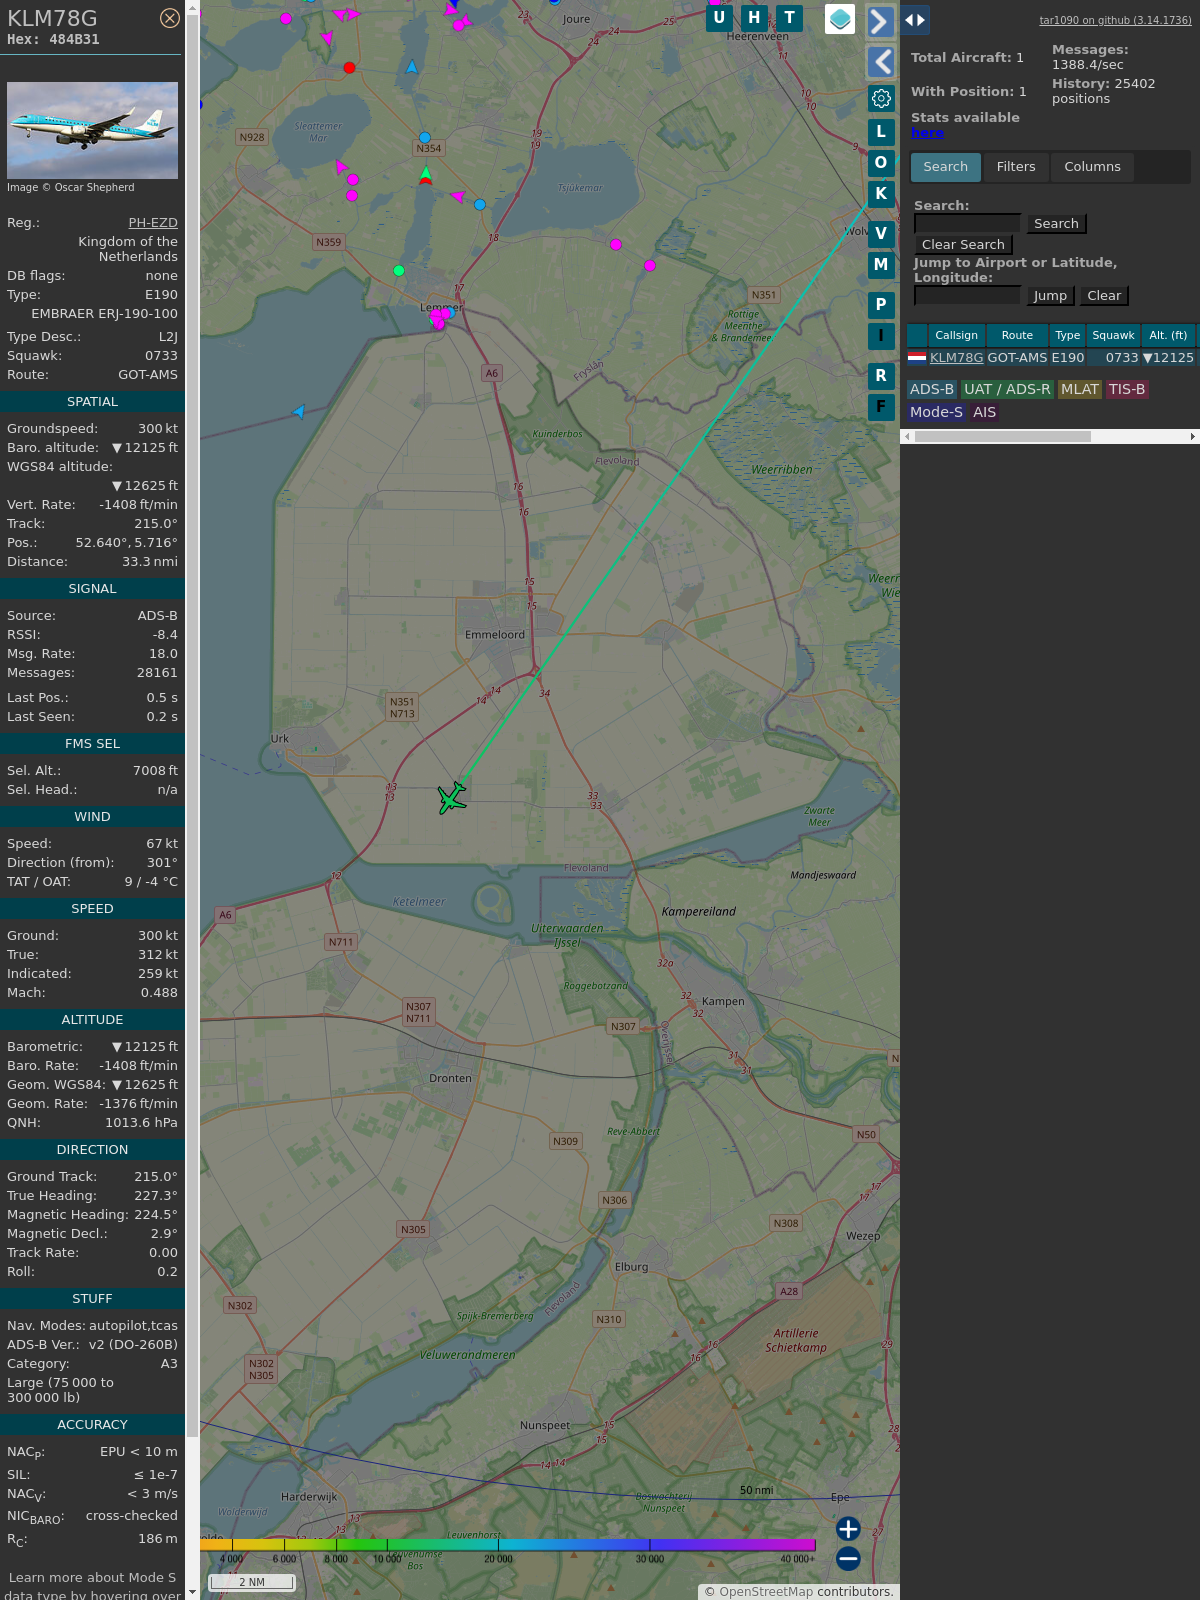Toggle the L labels button
Screen dimensions: 1200x1600
(881, 131)
